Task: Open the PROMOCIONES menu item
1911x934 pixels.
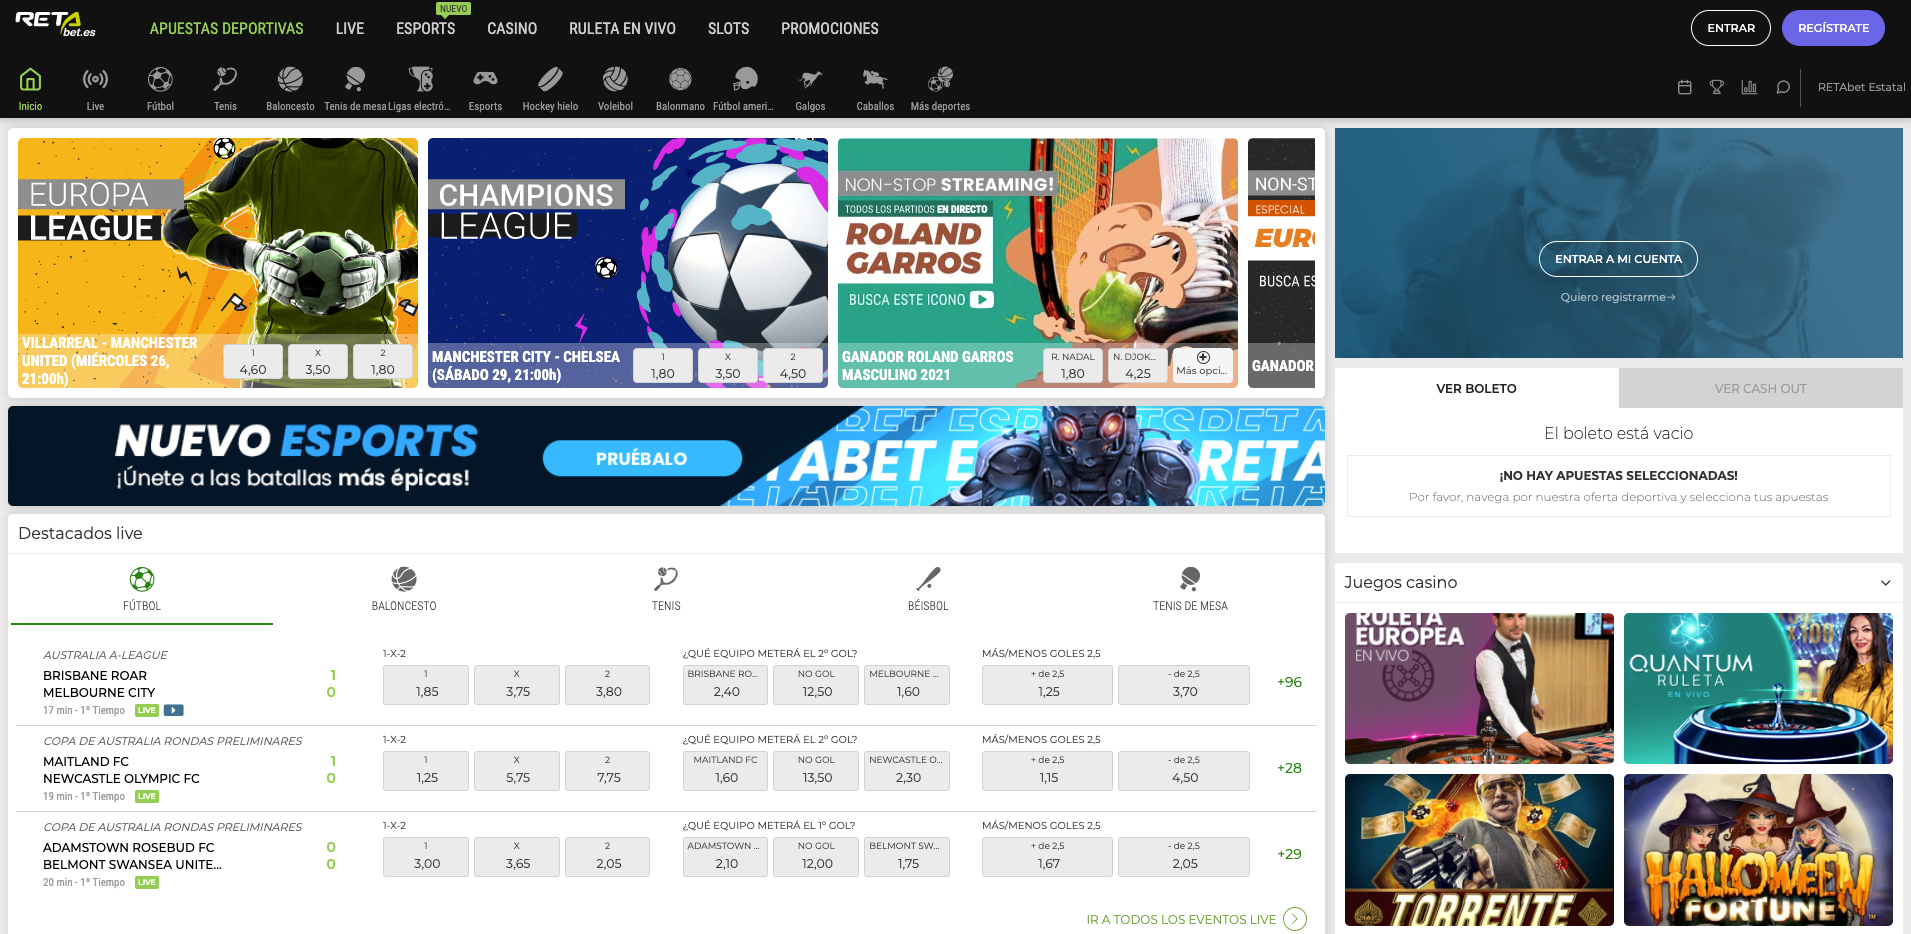Action: click(829, 28)
